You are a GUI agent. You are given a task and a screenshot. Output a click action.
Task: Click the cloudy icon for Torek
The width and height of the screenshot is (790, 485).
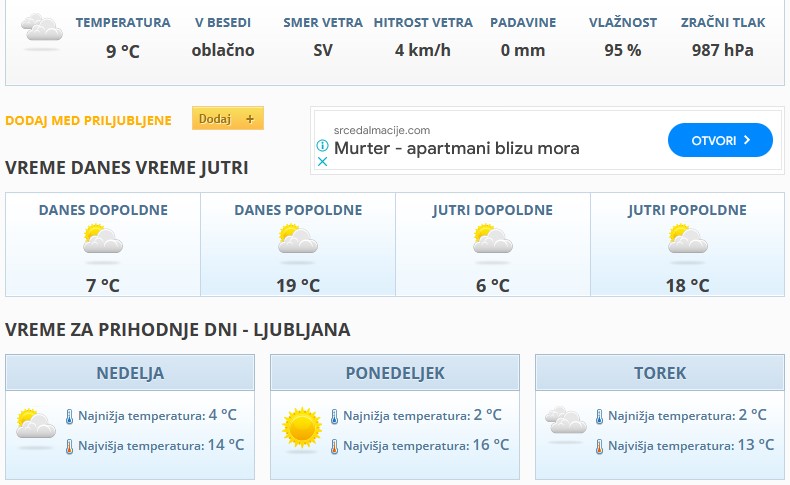566,424
